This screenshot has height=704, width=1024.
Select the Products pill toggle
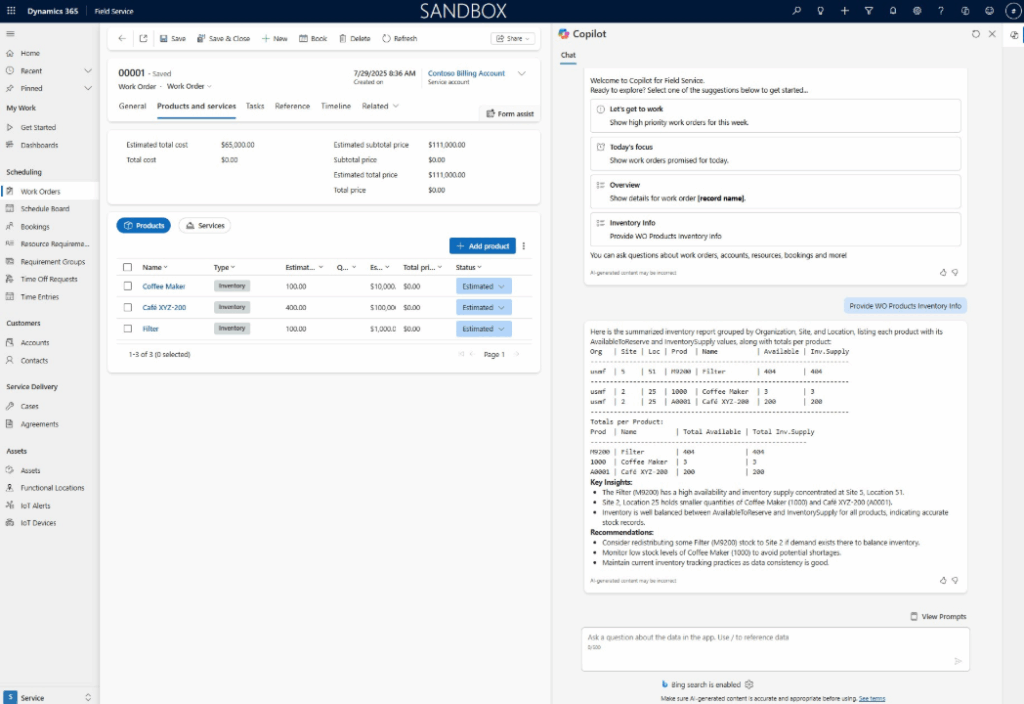(x=144, y=225)
